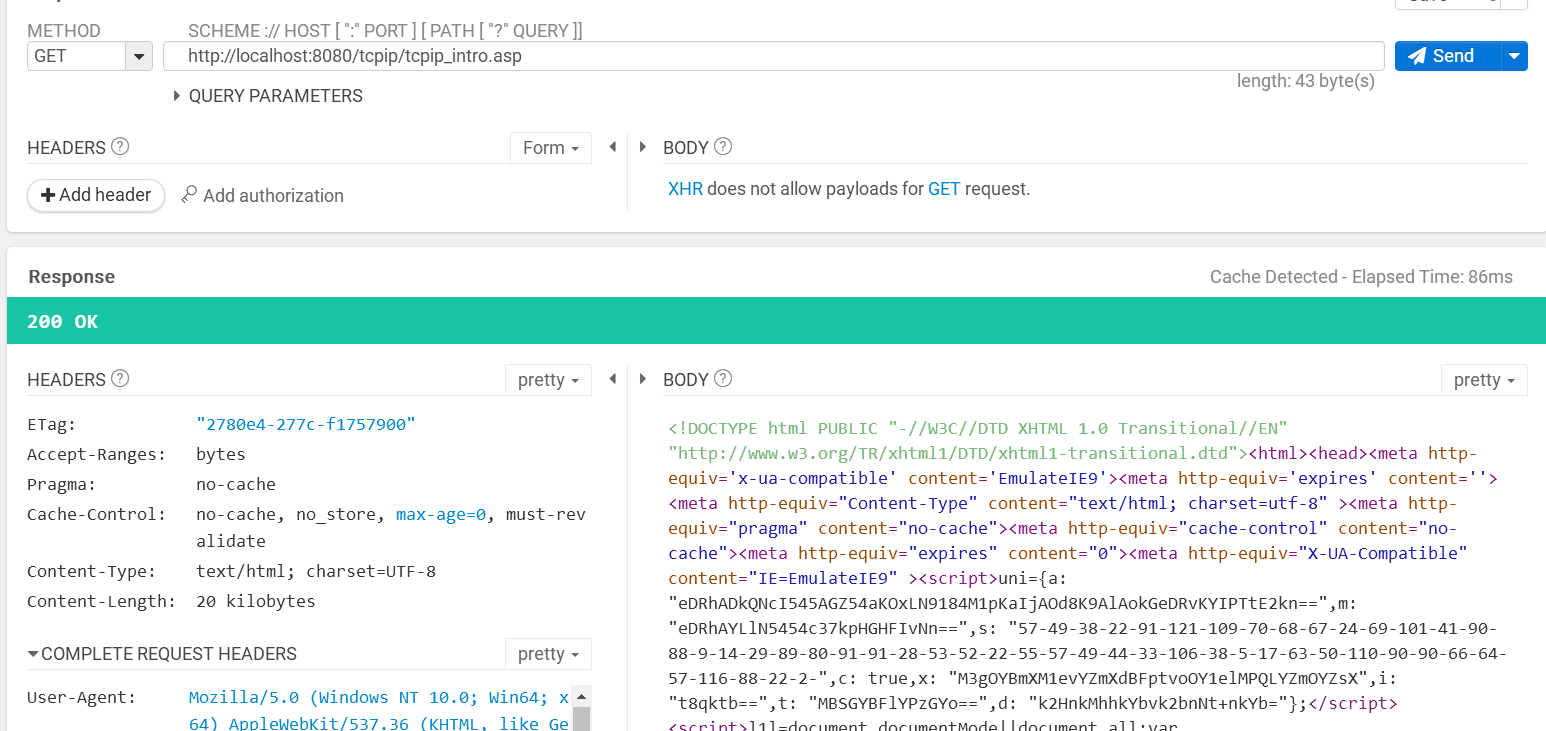Open the XHR link in body notice

coord(685,188)
